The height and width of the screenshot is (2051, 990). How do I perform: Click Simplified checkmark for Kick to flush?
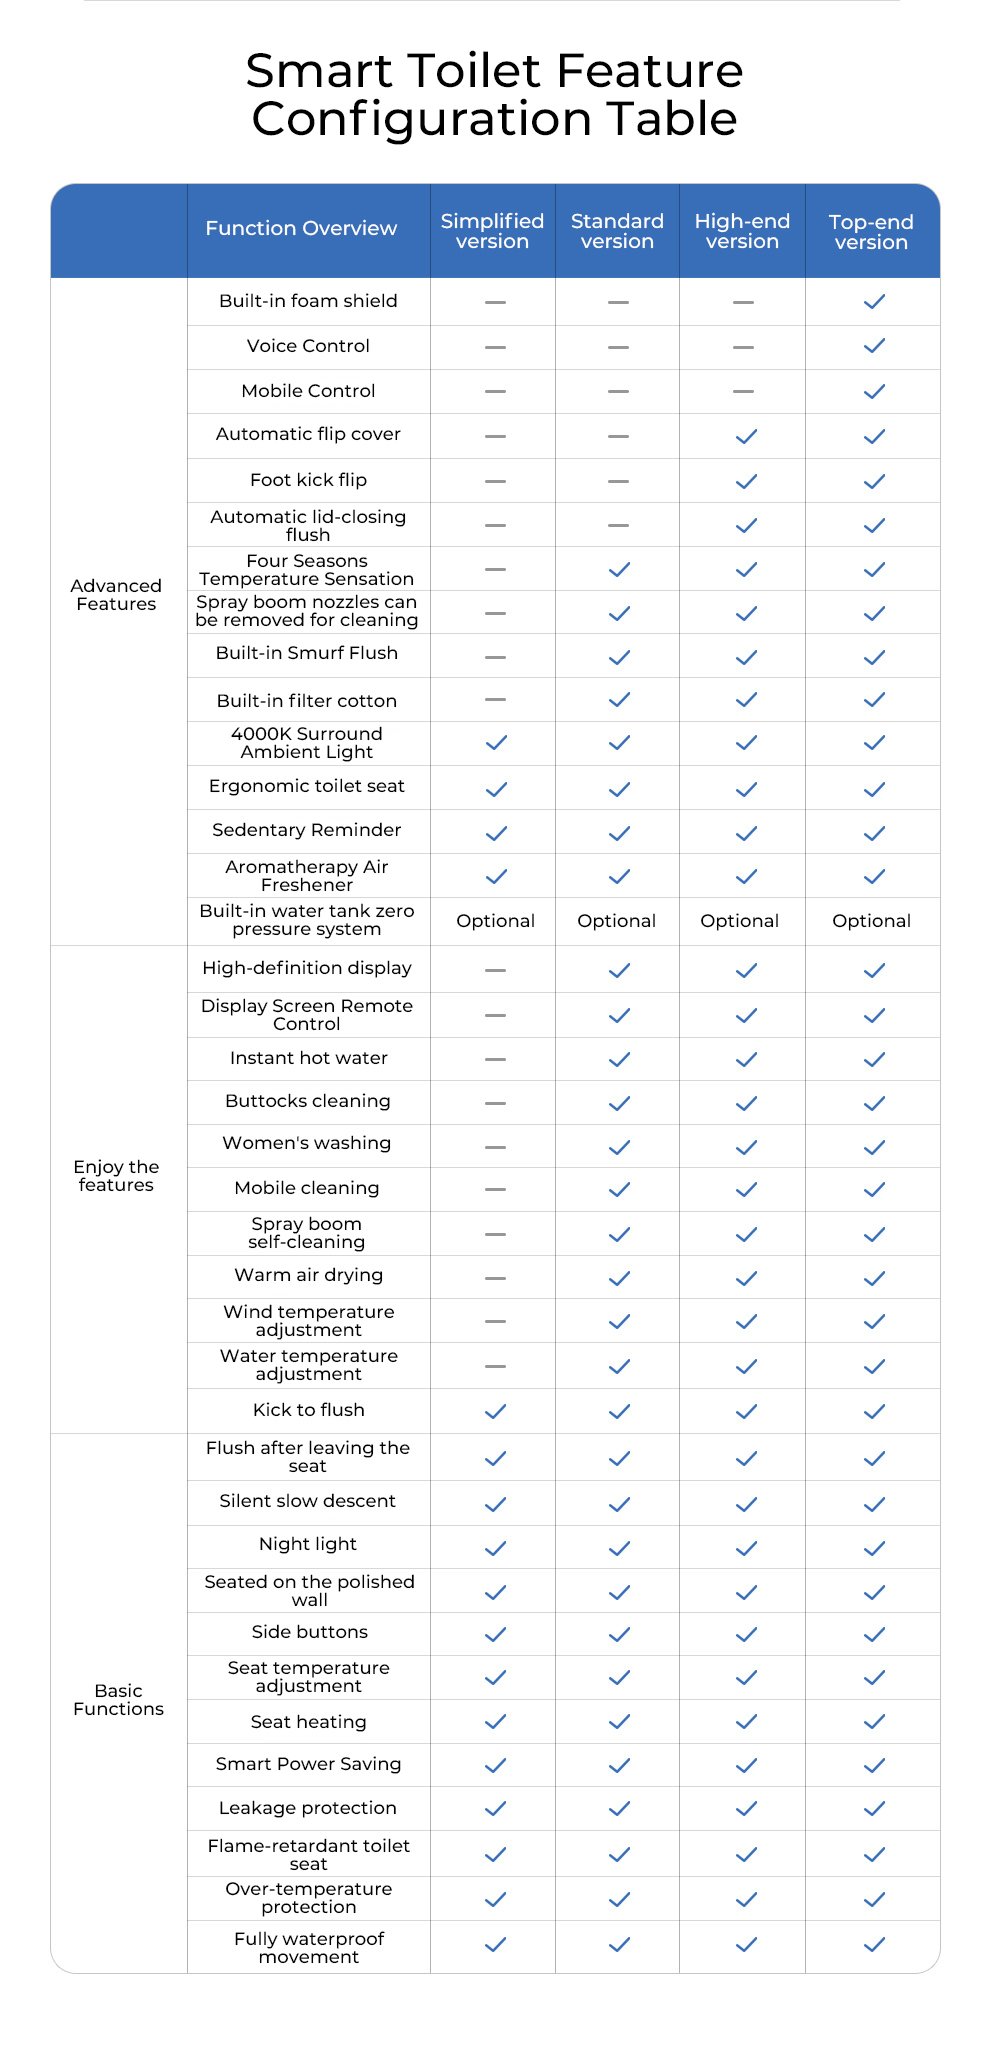[496, 1411]
